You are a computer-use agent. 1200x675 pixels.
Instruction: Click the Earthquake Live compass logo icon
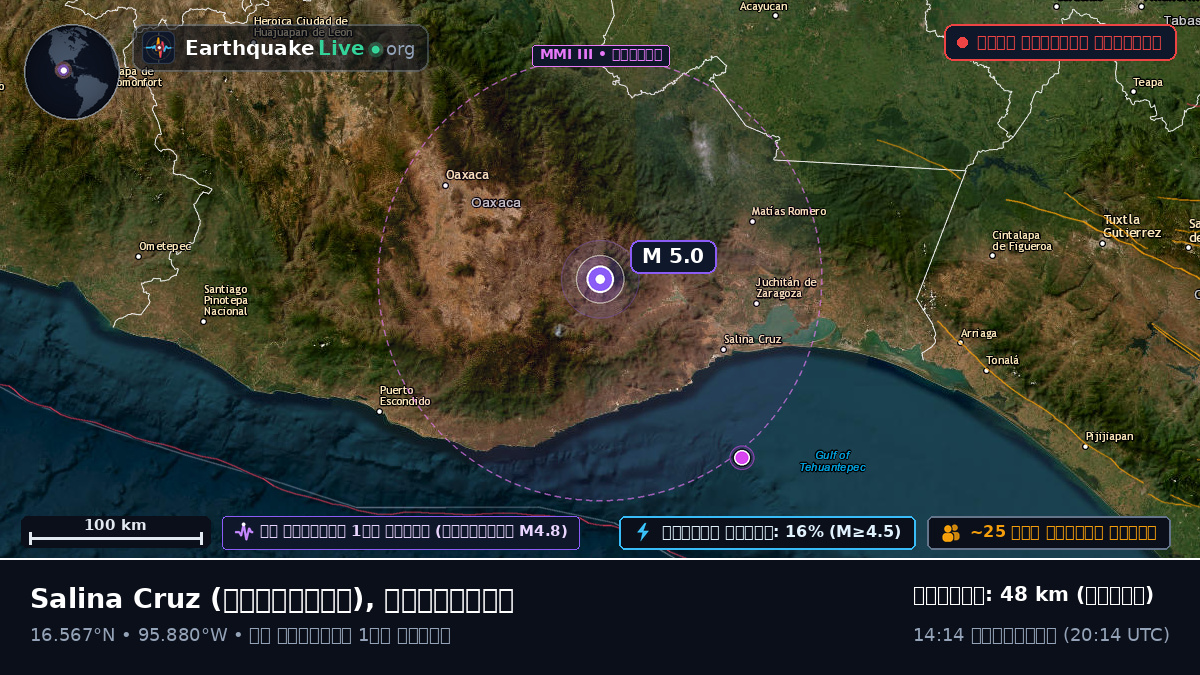click(159, 48)
